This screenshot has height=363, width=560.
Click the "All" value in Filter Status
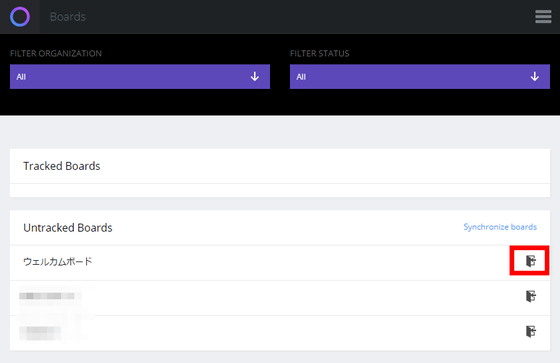[301, 77]
